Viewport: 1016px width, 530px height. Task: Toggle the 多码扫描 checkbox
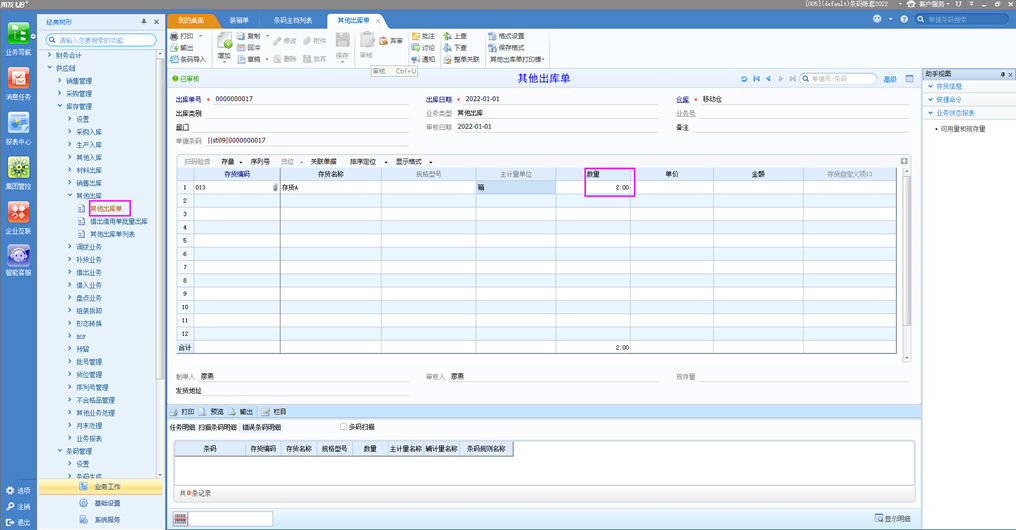[x=343, y=427]
